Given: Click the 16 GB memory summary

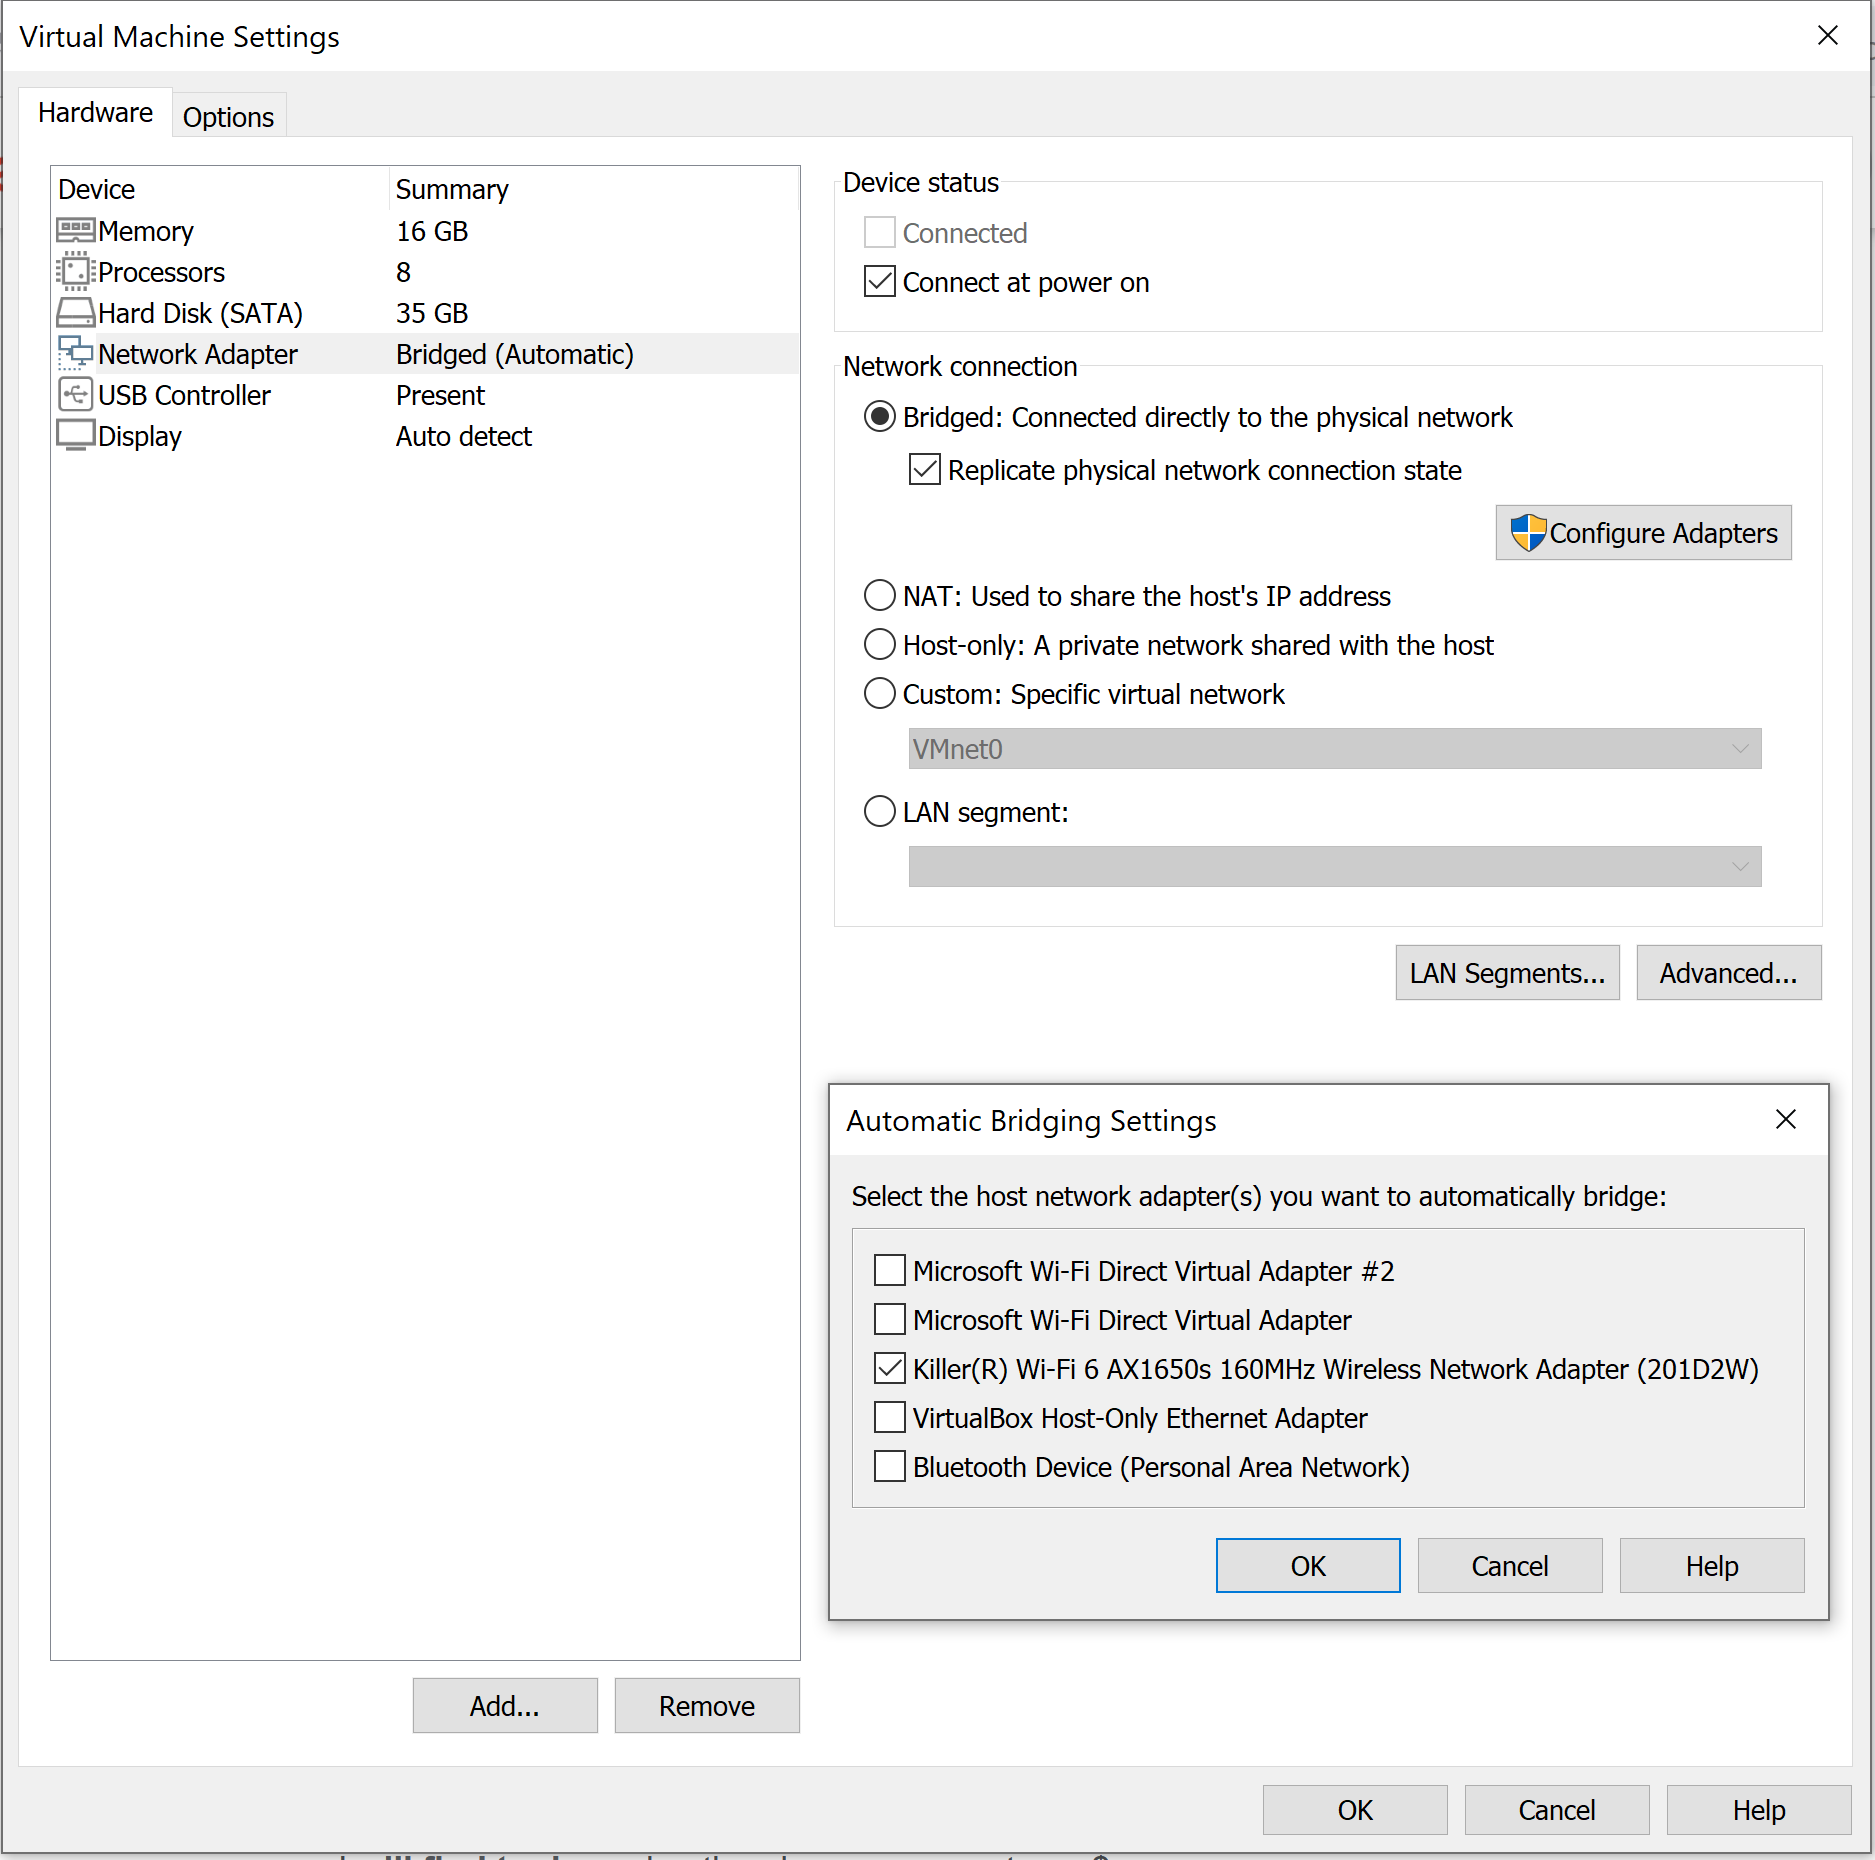Looking at the screenshot, I should click(432, 231).
